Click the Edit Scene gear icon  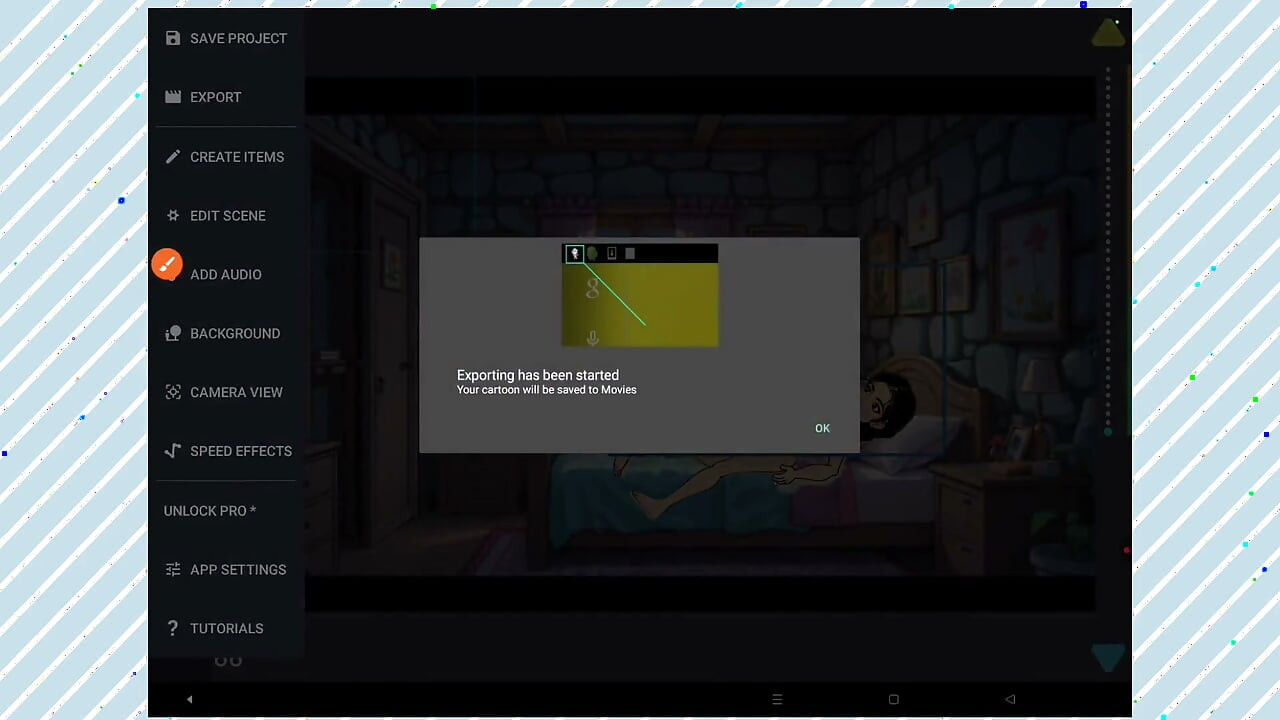coord(173,215)
